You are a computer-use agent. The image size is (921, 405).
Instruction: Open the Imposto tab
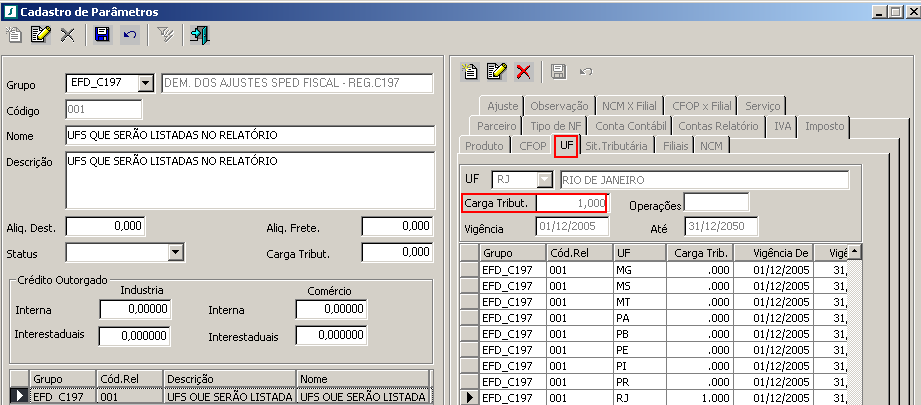[x=824, y=126]
